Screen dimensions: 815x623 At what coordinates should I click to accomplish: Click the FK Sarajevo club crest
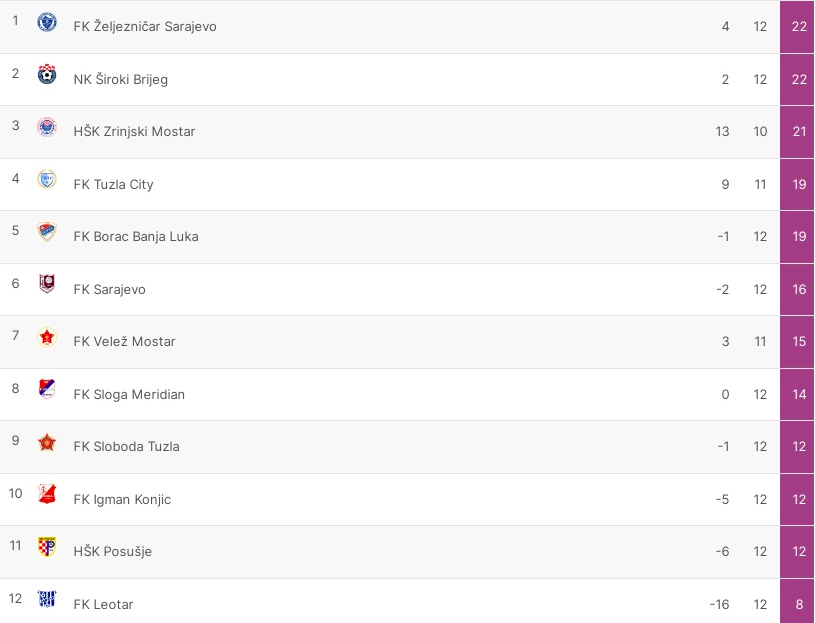tap(47, 285)
